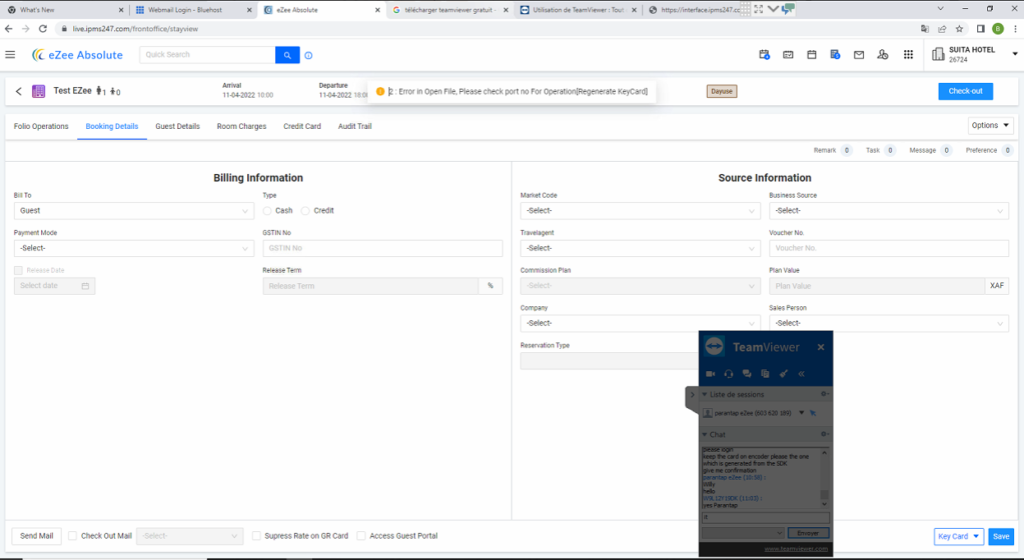
Task: Go back using the arrow beside Test EZee
Action: coord(18,91)
